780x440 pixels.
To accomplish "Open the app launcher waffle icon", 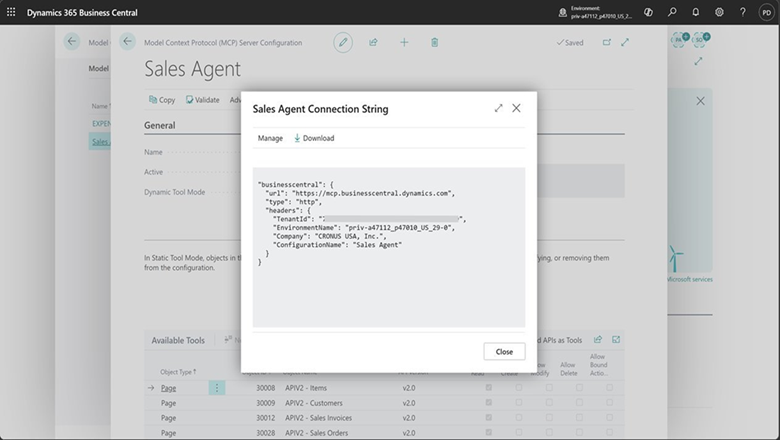I will (x=11, y=12).
